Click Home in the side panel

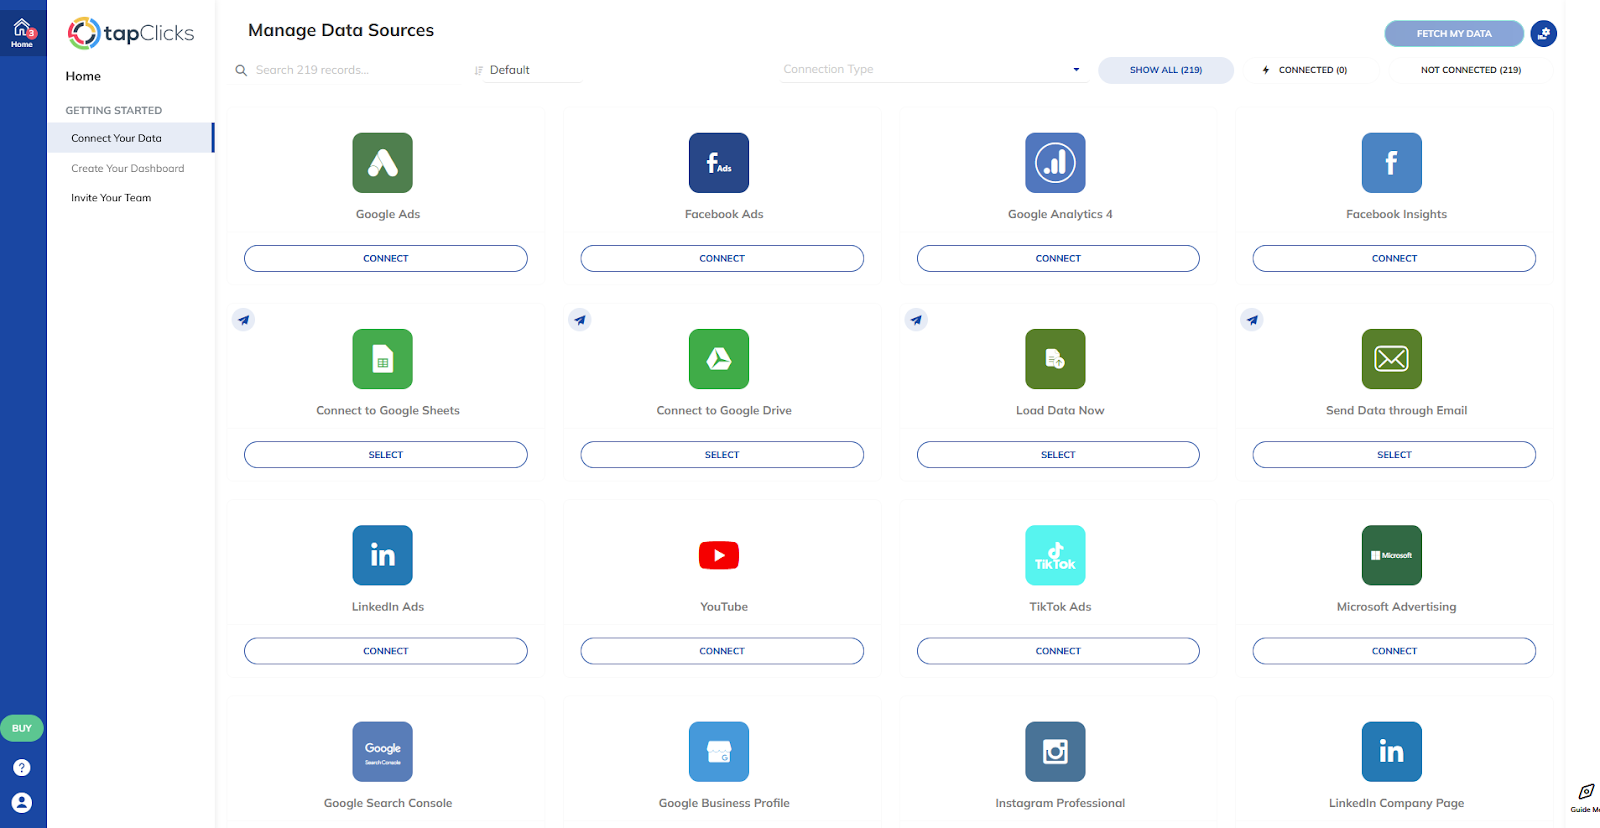pos(83,76)
